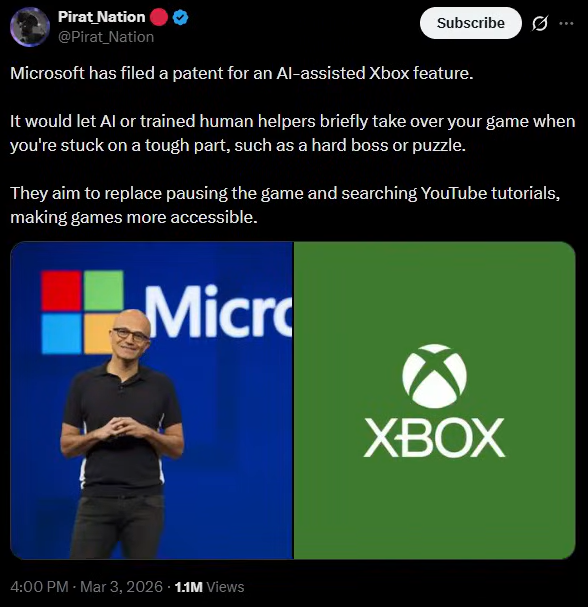
Task: Click the white XBOX wordmark
Action: [434, 437]
